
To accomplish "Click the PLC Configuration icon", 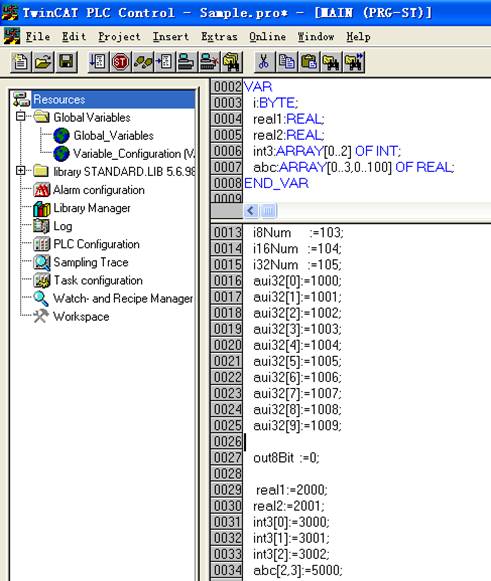I will [x=42, y=244].
